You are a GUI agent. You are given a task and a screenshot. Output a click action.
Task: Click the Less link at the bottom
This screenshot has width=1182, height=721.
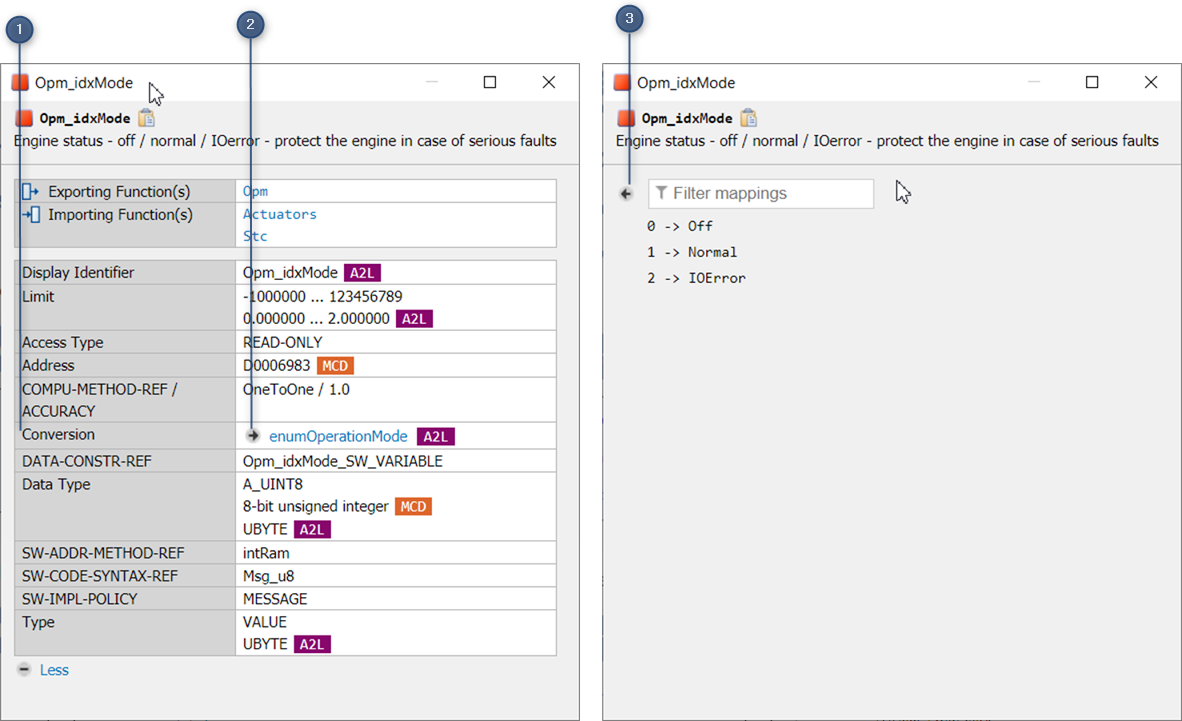[54, 670]
